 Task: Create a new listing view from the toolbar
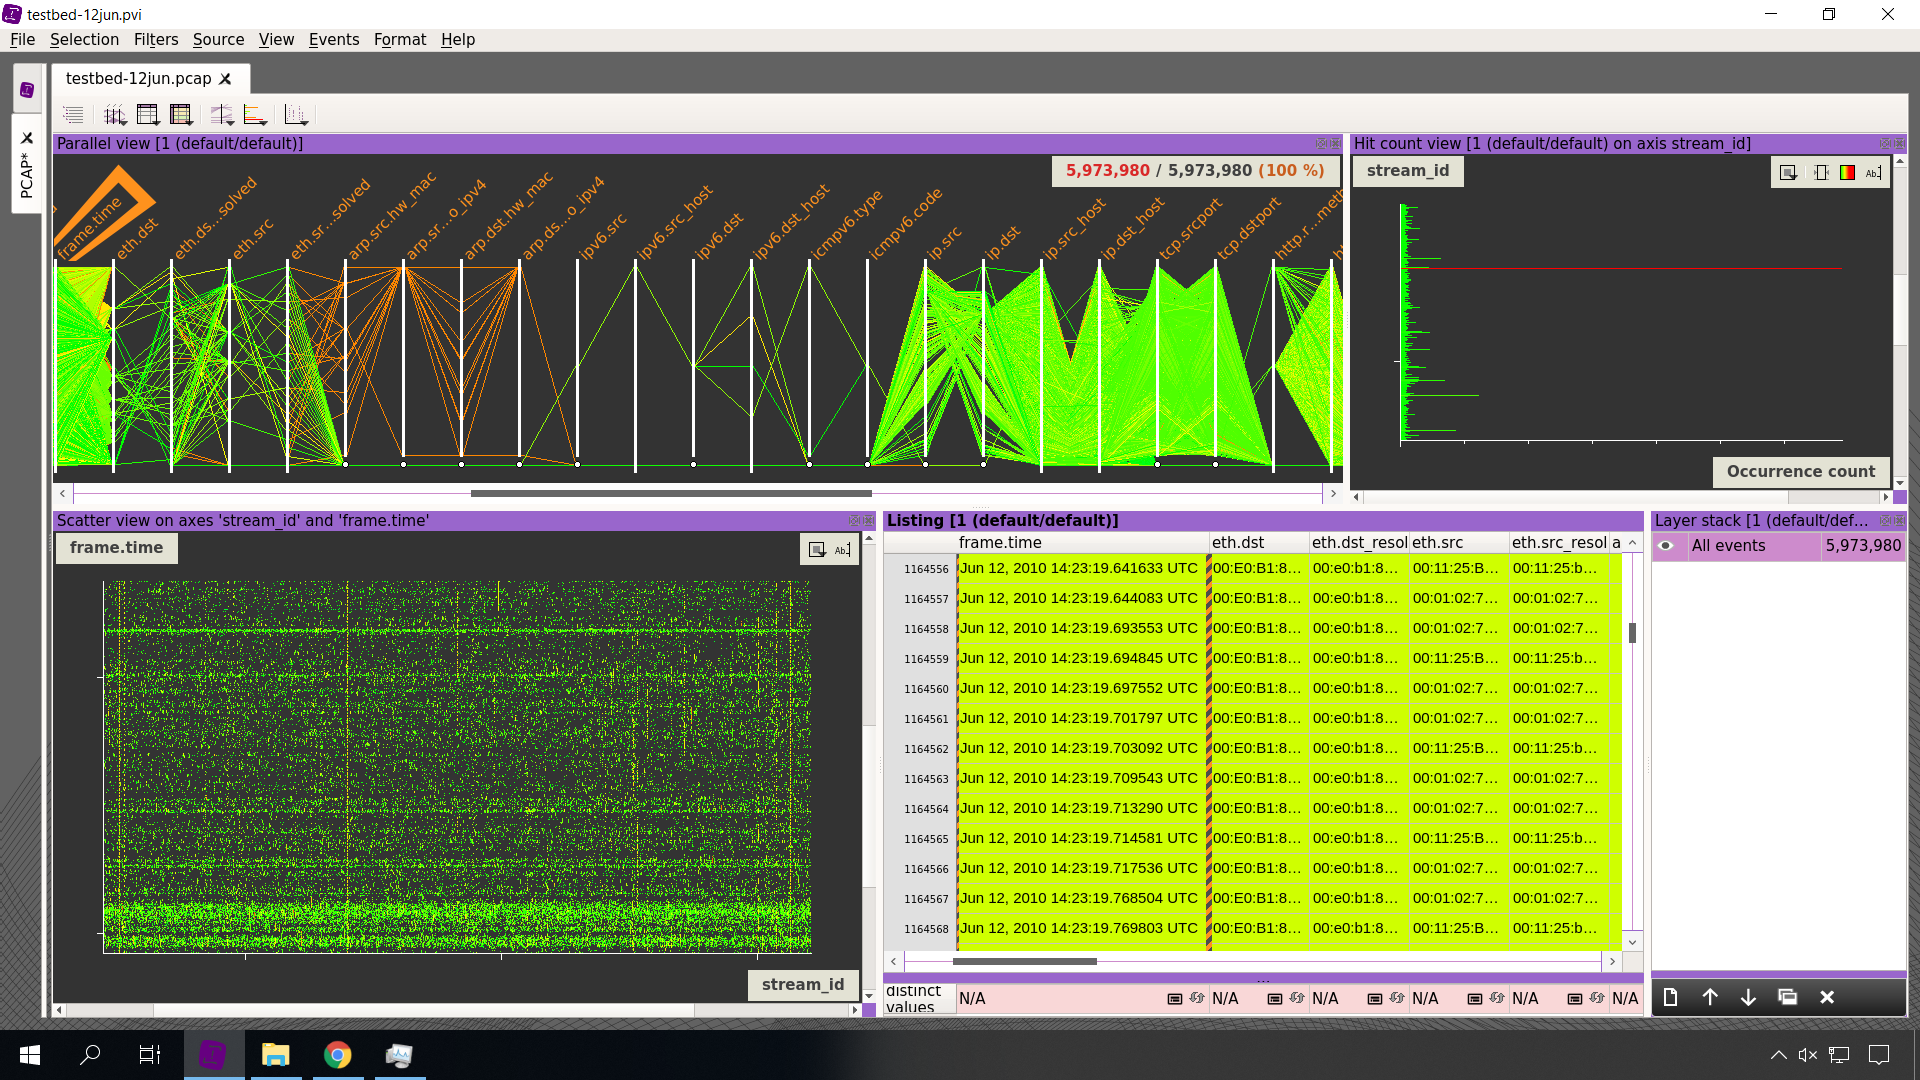(x=148, y=114)
